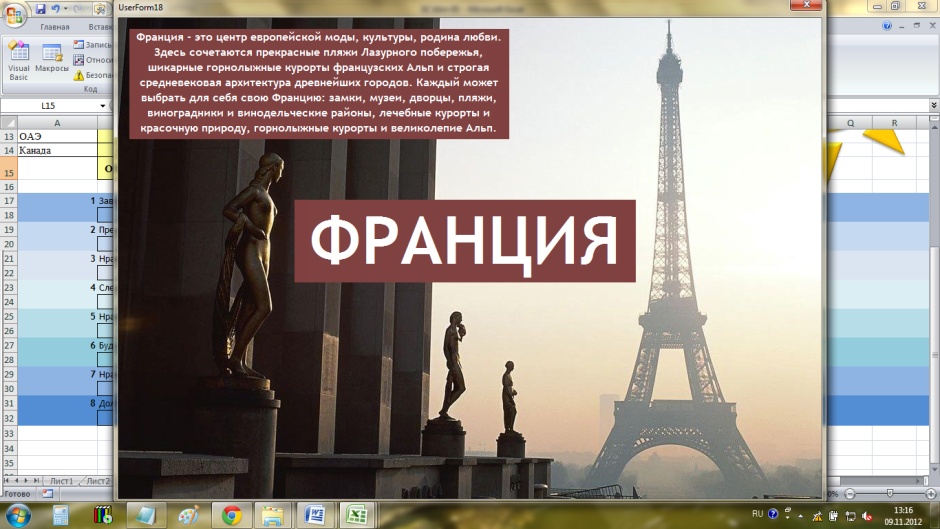
Task: Click the Save icon in quick access toolbar
Action: point(40,8)
